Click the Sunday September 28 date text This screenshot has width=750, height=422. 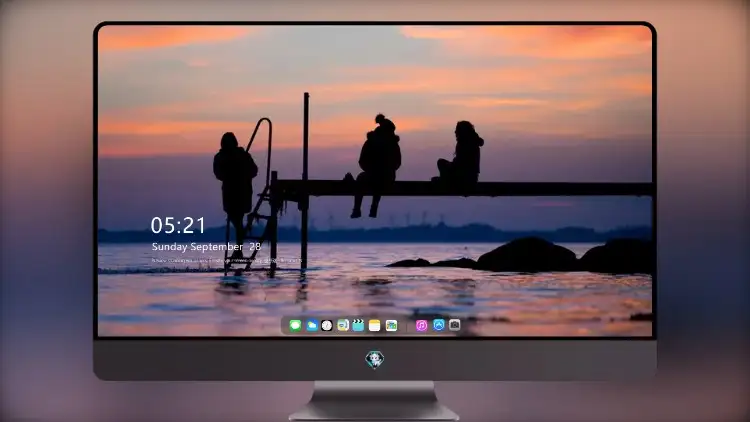[206, 247]
